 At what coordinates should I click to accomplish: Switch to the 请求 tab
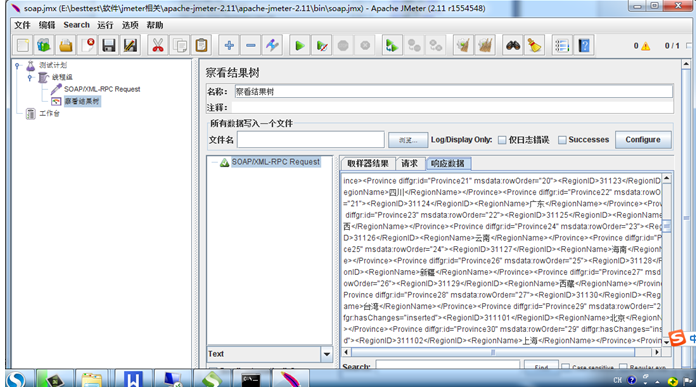tap(409, 163)
